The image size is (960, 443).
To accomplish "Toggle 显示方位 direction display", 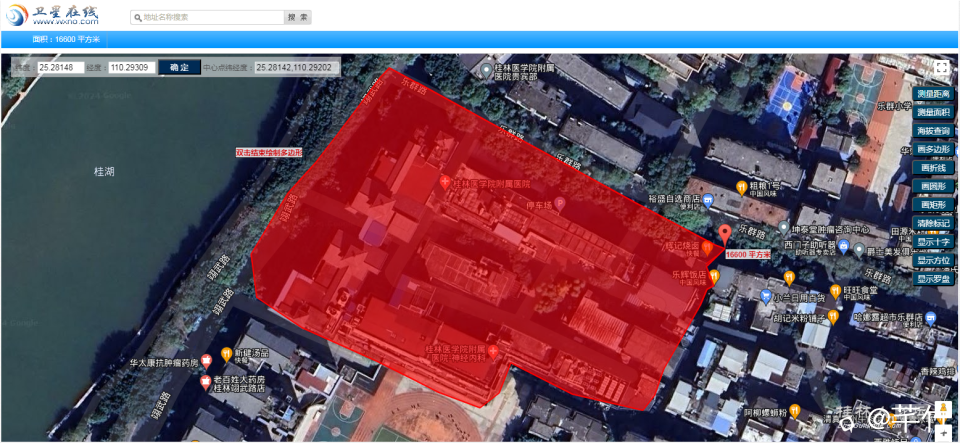I will click(934, 260).
